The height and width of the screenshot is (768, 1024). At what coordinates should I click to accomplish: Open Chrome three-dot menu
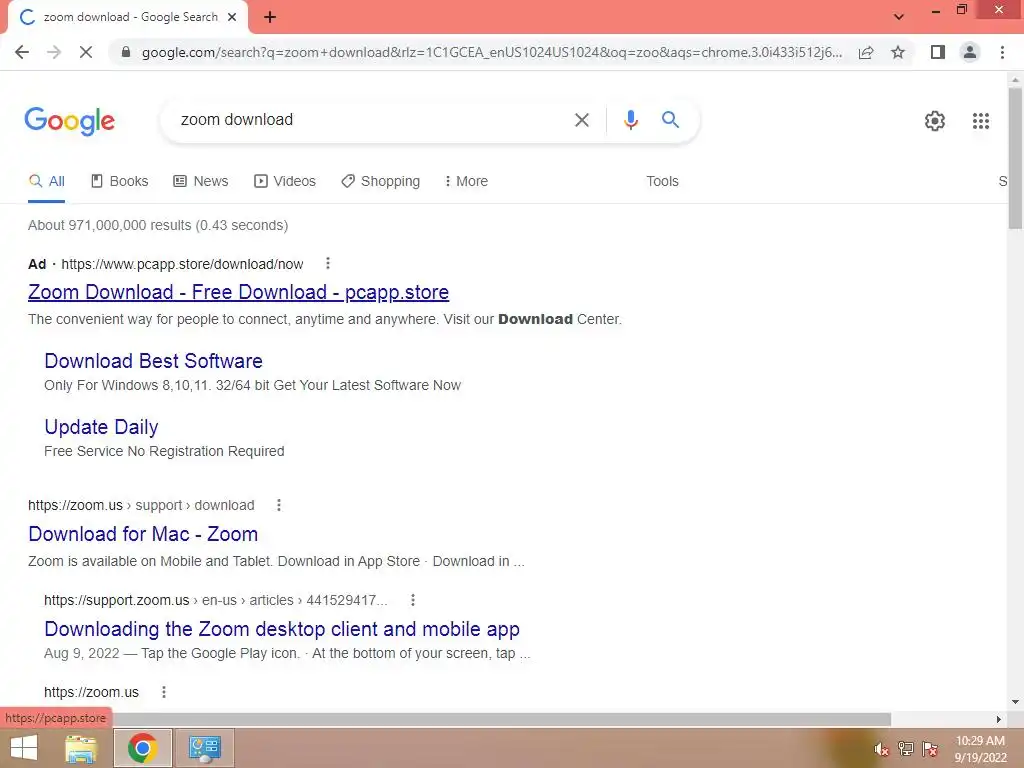[x=1002, y=52]
